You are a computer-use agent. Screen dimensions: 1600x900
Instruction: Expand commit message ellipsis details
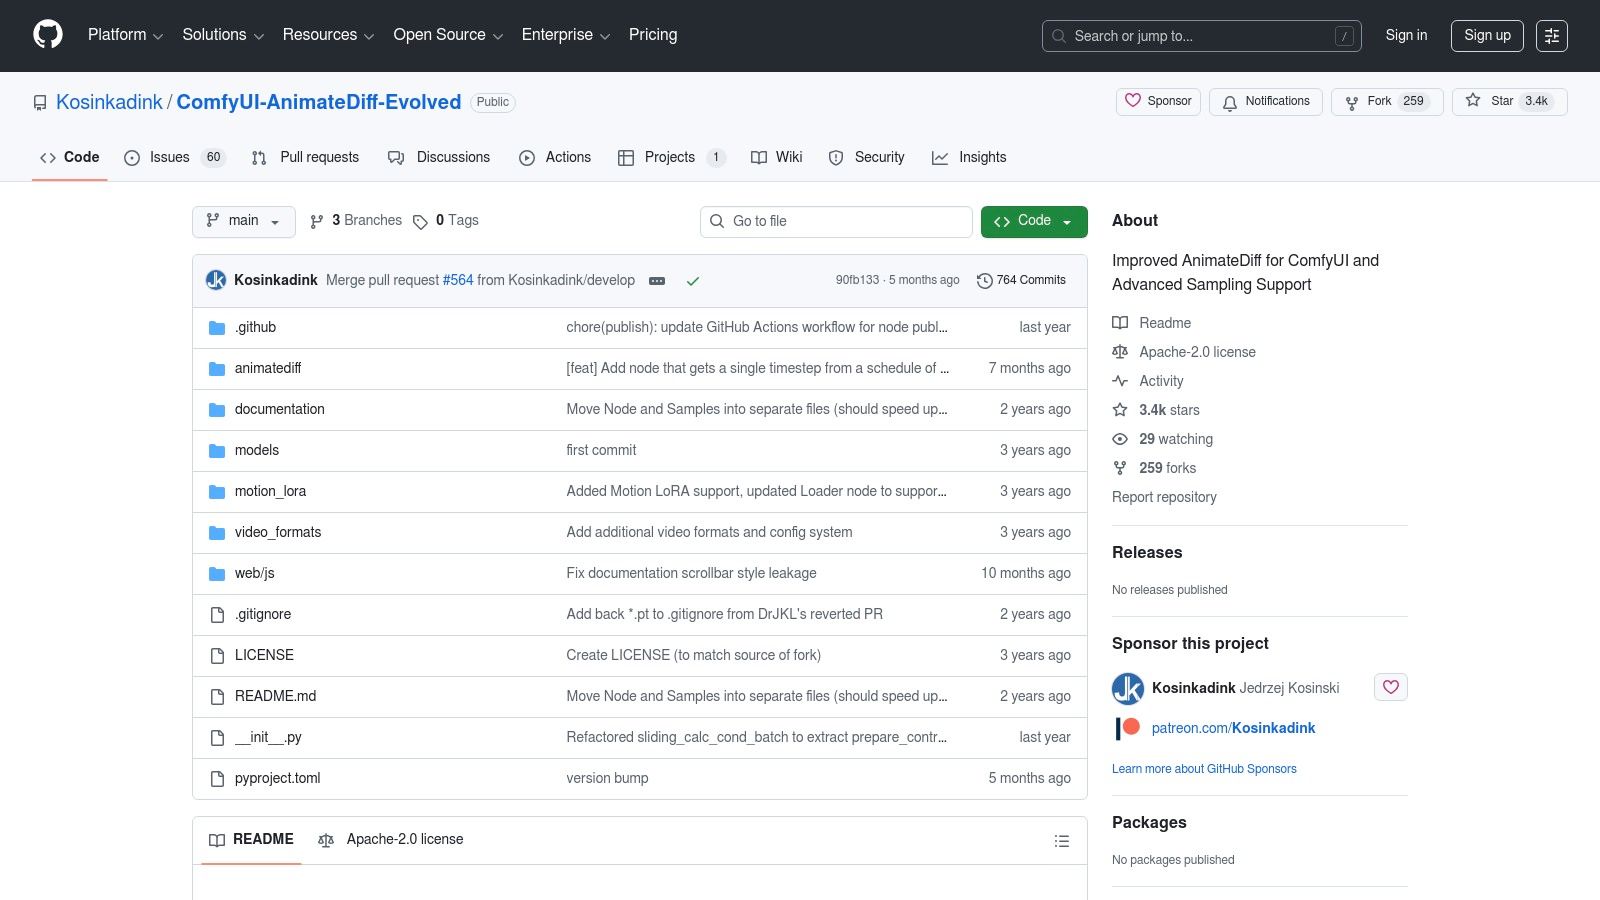coord(657,281)
